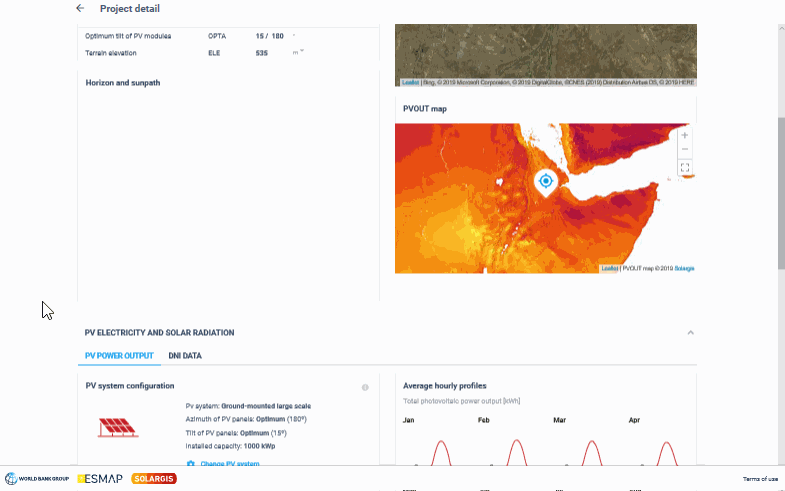The width and height of the screenshot is (785, 491).
Task: Click the Solargis logo in the footer
Action: (x=154, y=479)
